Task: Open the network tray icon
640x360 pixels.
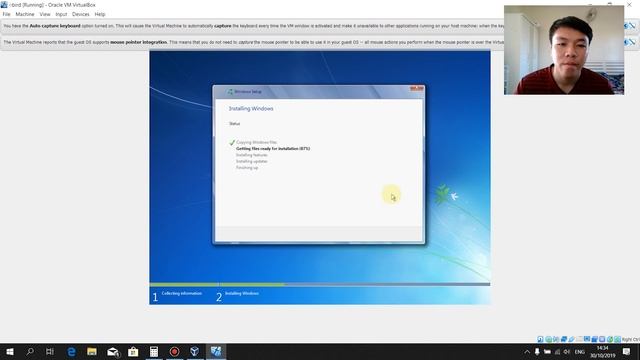Action: 557,351
